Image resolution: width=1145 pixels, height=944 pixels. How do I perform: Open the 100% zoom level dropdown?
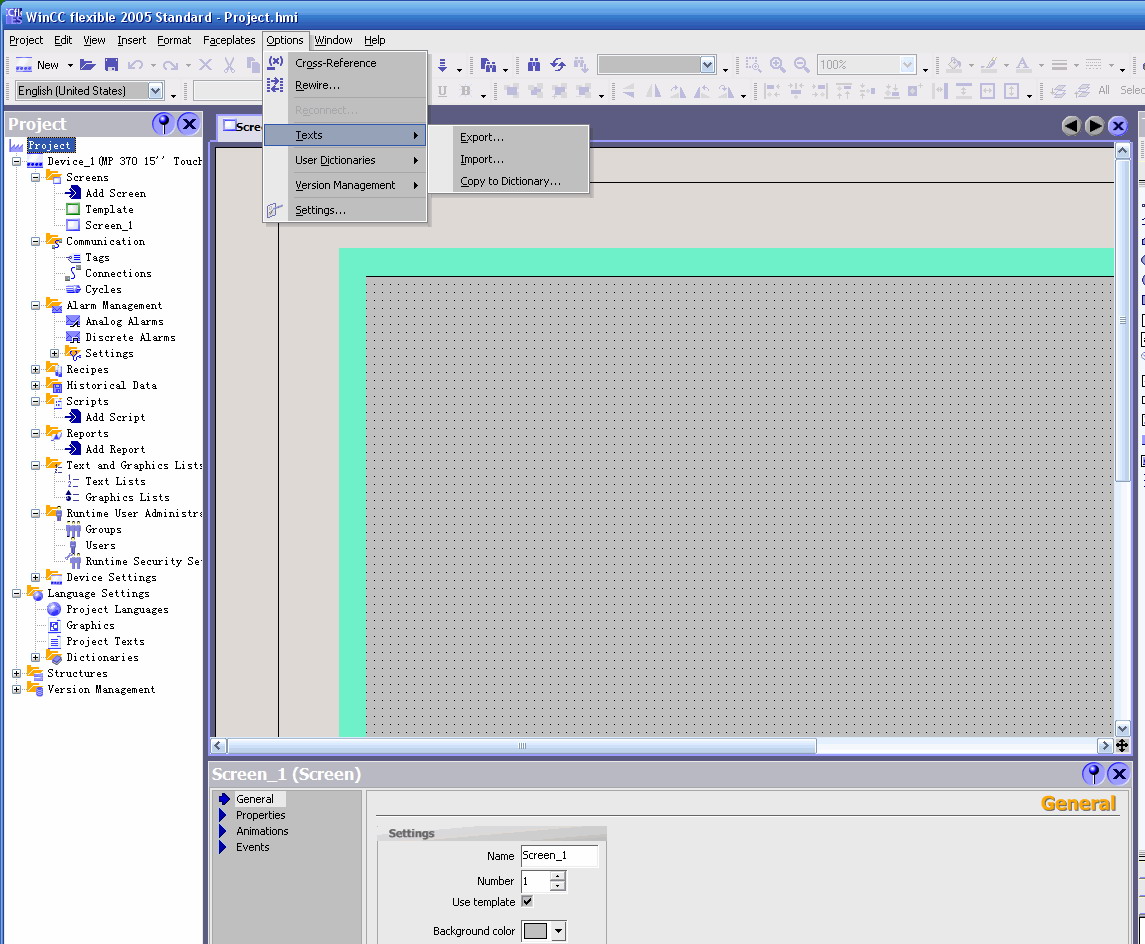[x=907, y=65]
